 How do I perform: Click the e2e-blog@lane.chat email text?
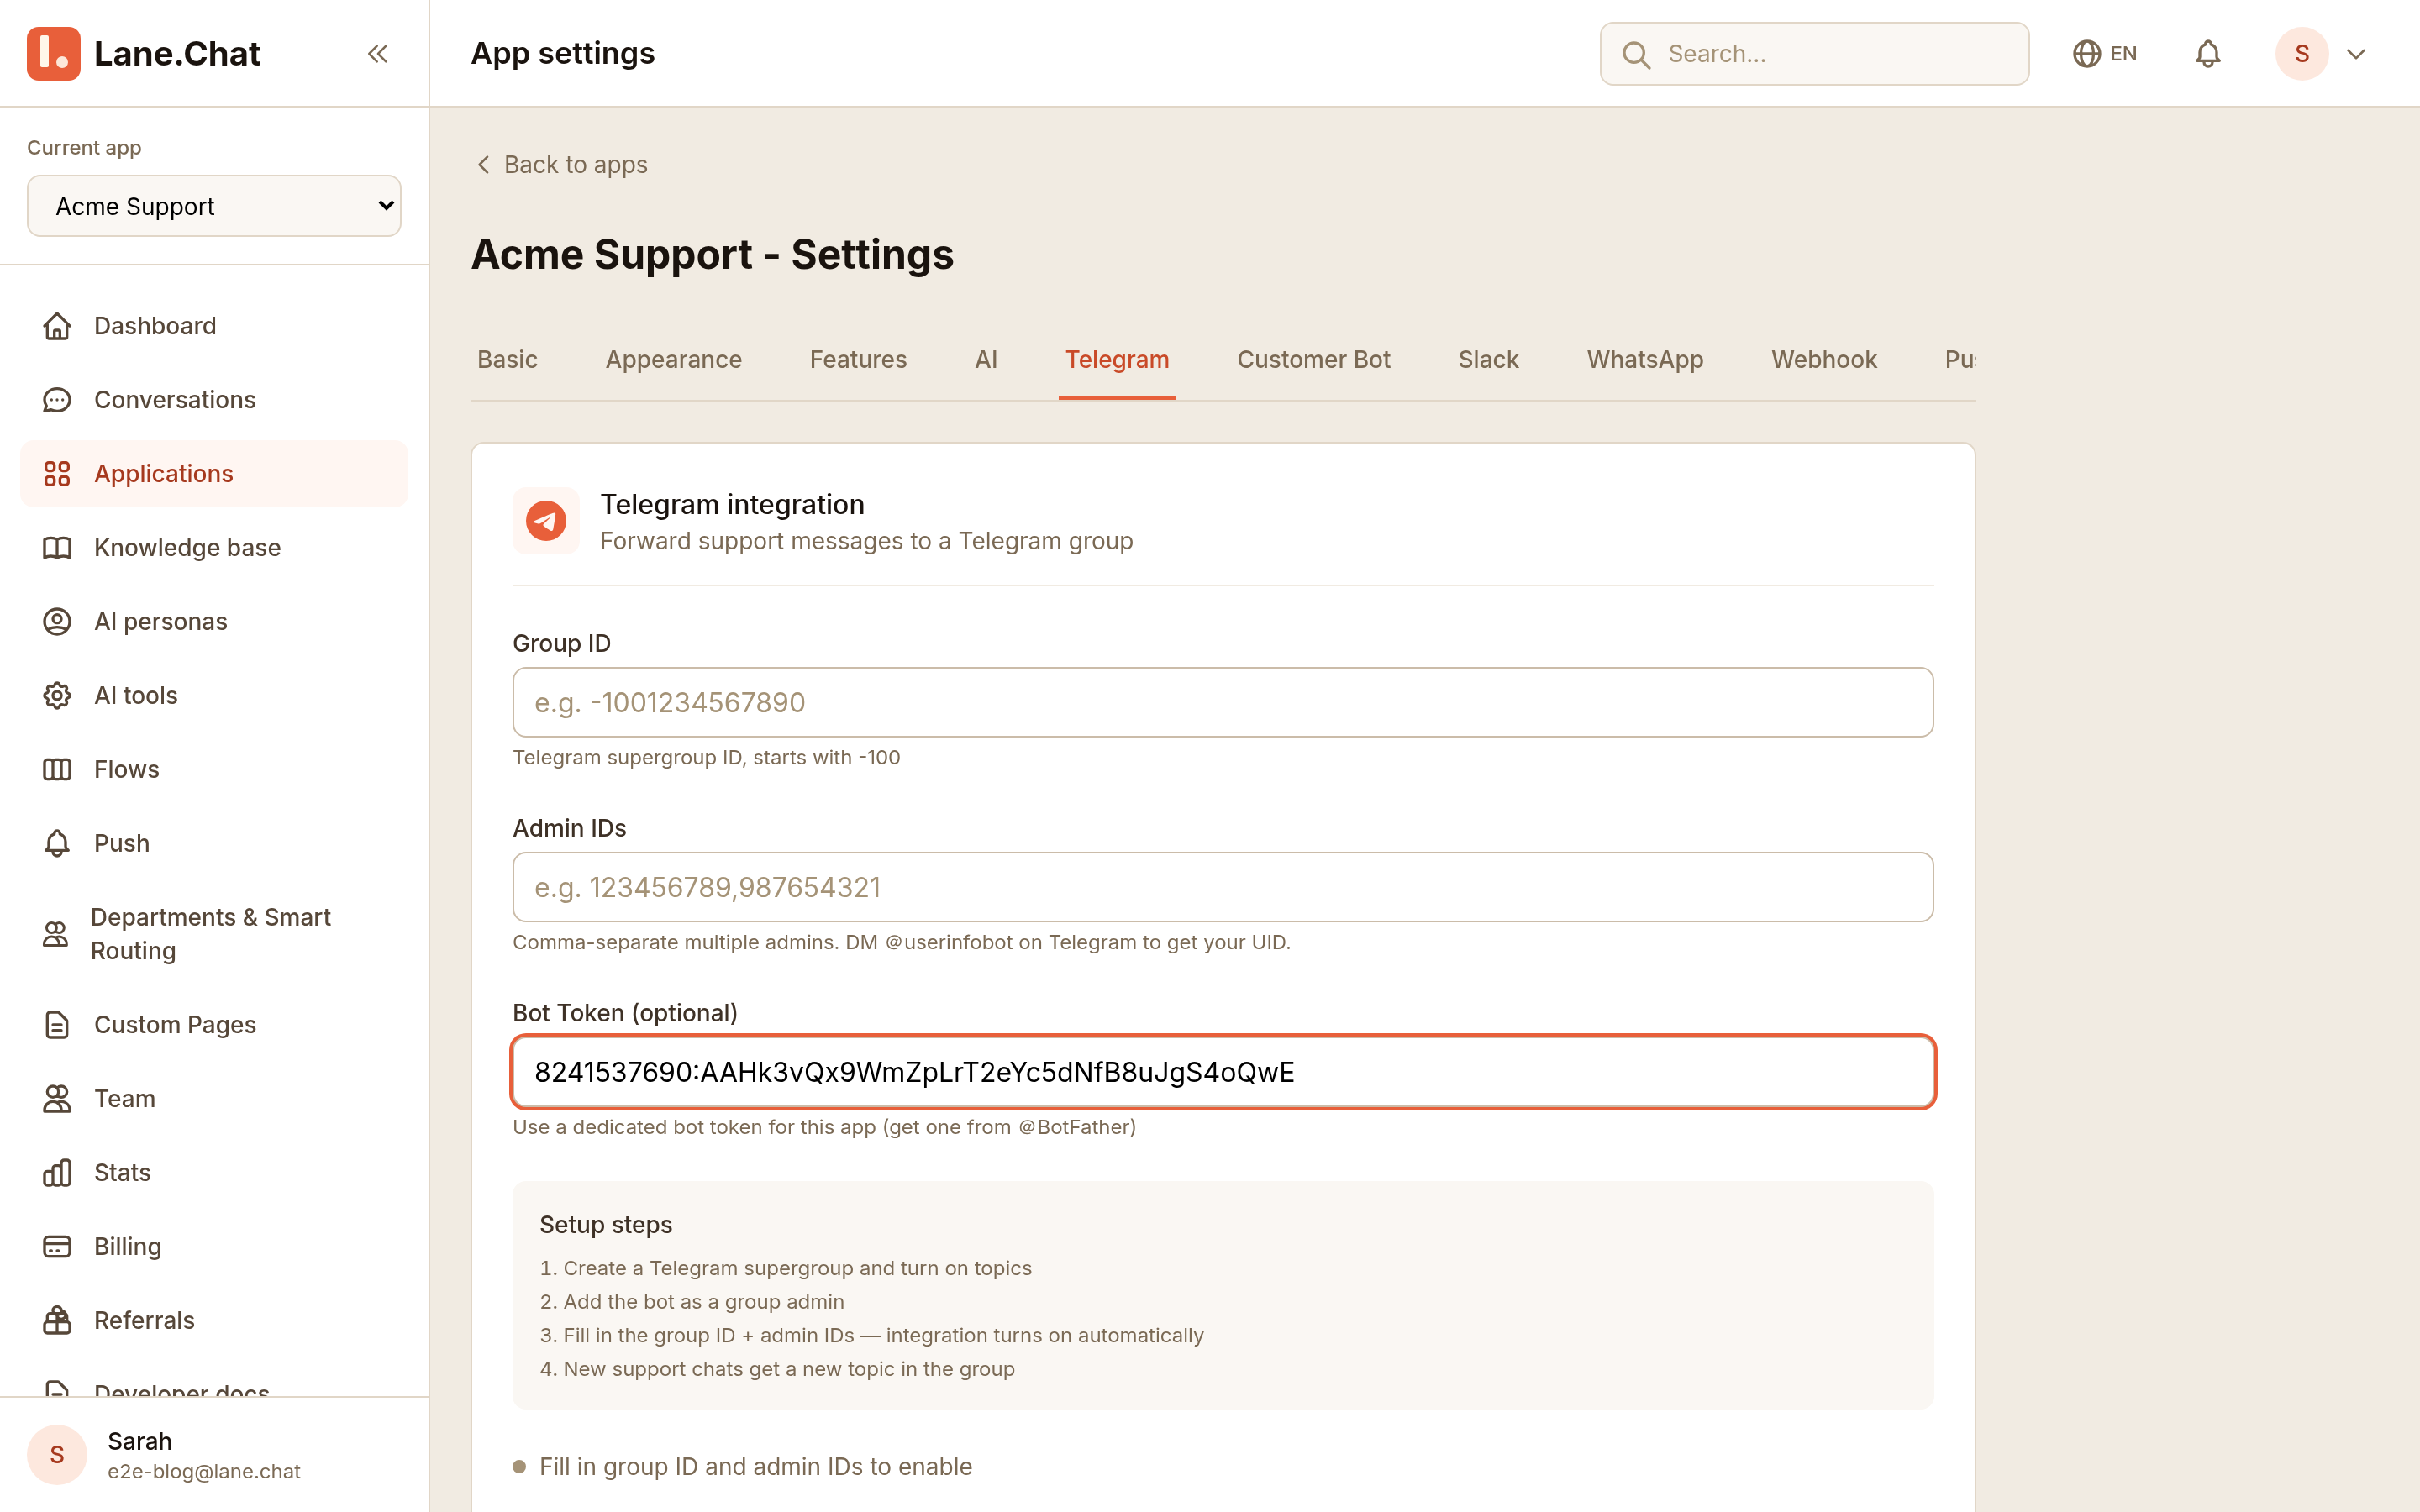coord(204,1472)
